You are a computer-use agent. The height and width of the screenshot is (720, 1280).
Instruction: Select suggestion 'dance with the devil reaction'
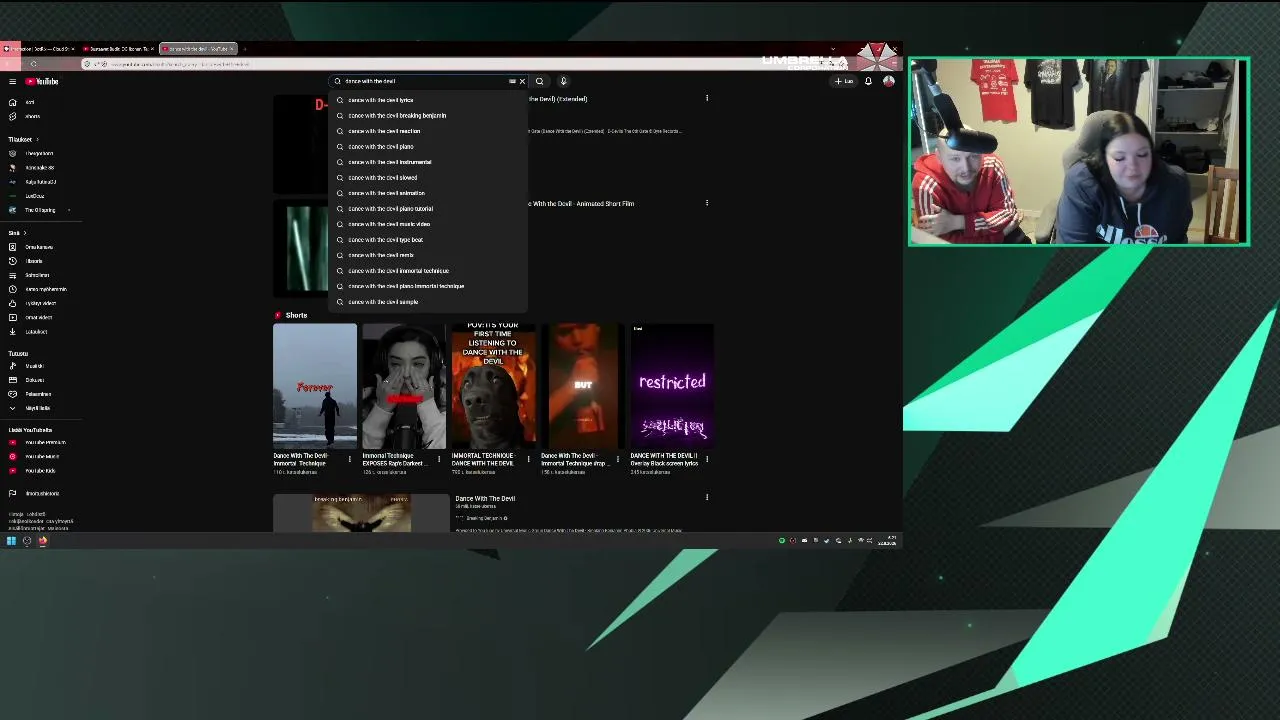(428, 131)
